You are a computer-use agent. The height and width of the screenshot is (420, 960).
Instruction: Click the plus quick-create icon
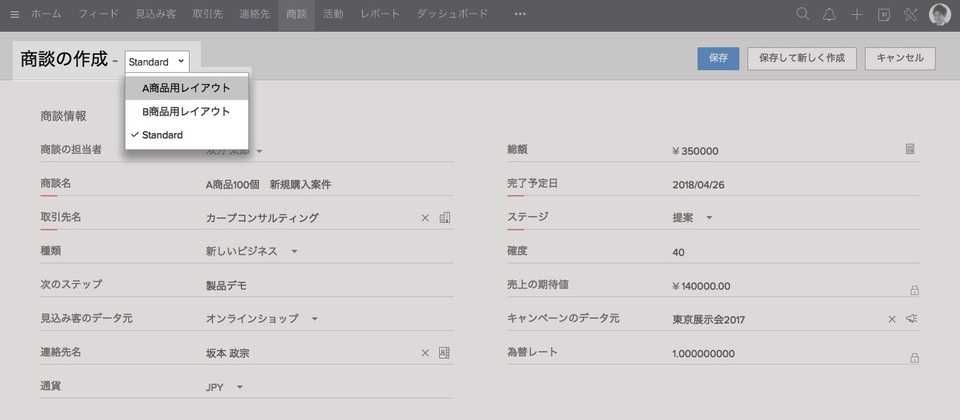coord(856,14)
